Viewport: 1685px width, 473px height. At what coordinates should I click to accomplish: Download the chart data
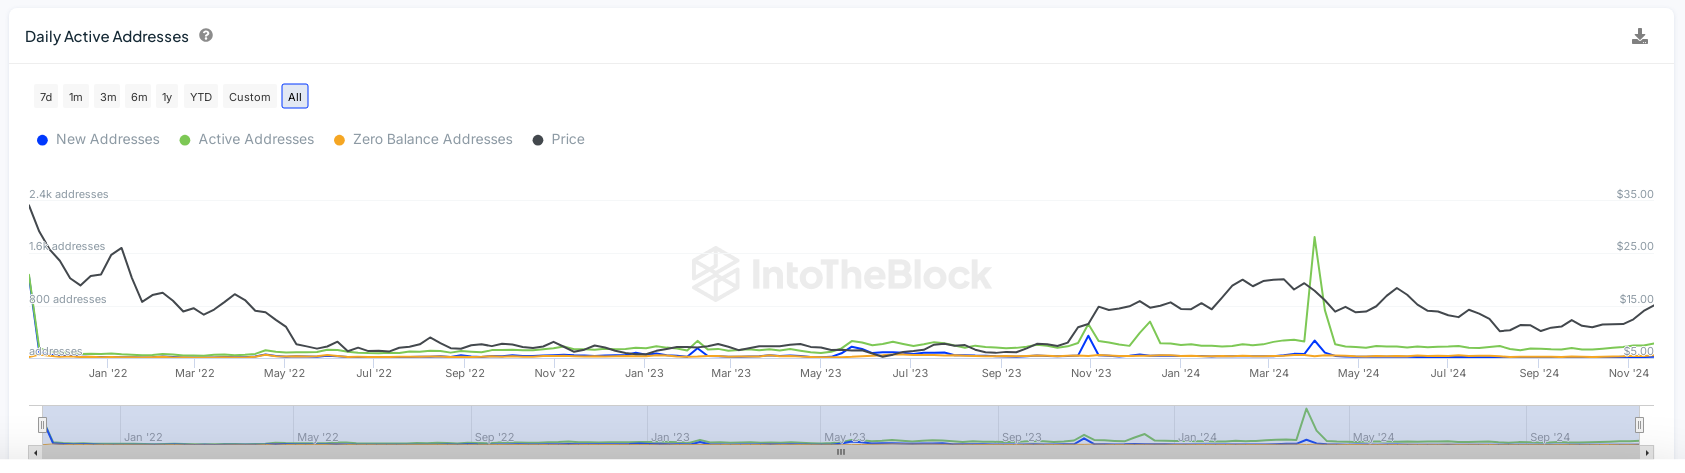point(1639,37)
